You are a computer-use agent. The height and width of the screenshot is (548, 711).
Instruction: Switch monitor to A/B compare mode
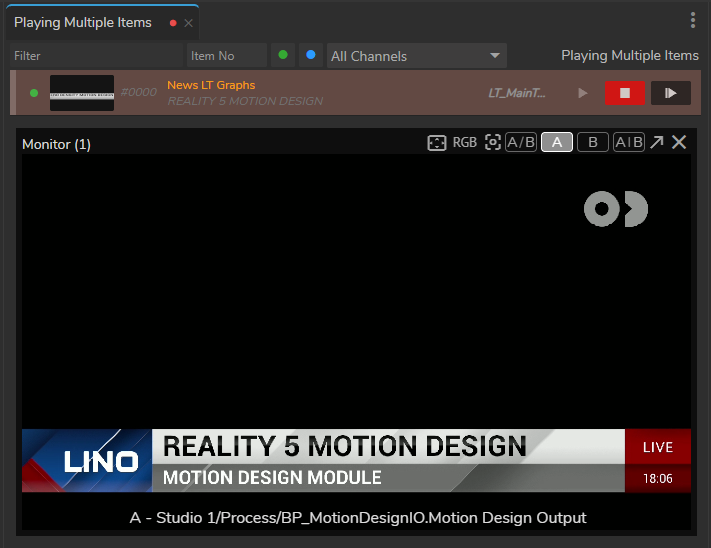[521, 143]
